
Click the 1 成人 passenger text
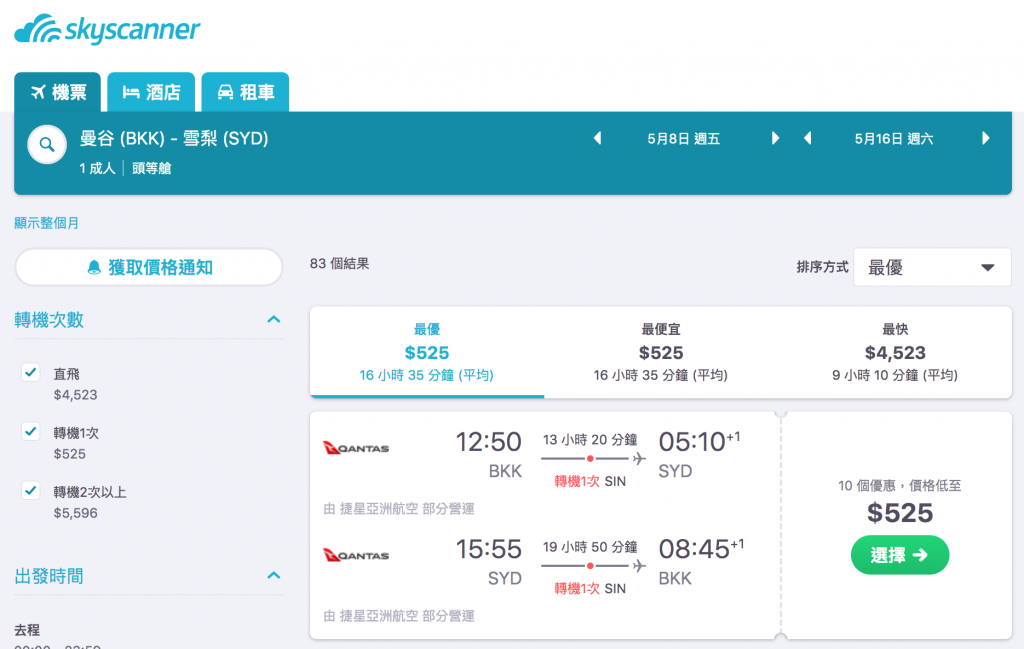click(x=97, y=168)
